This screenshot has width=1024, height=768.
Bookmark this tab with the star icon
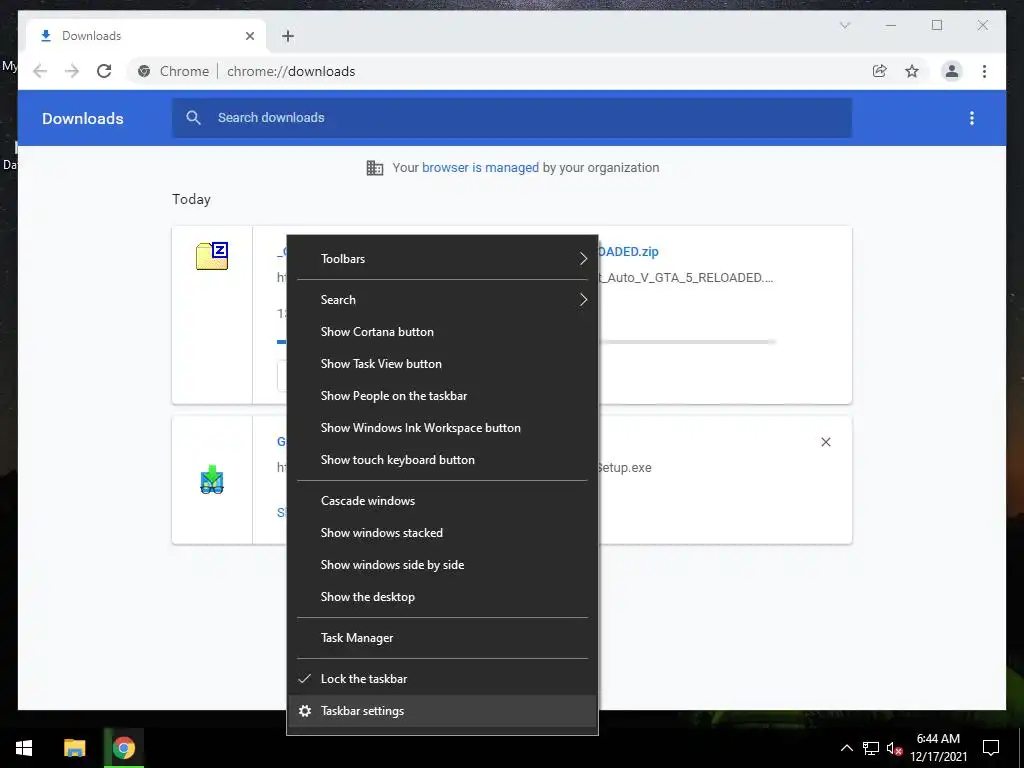912,71
